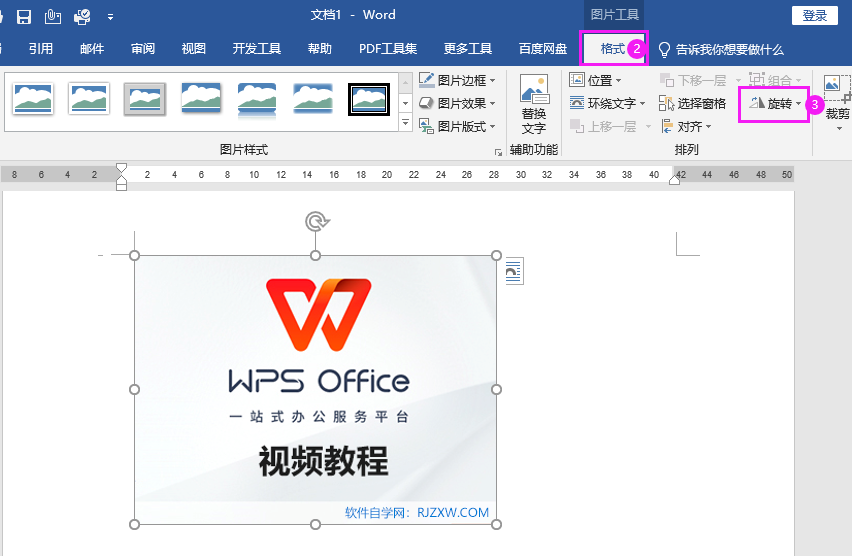The image size is (852, 556).
Task: Click the rotation handle above the image
Action: [317, 221]
